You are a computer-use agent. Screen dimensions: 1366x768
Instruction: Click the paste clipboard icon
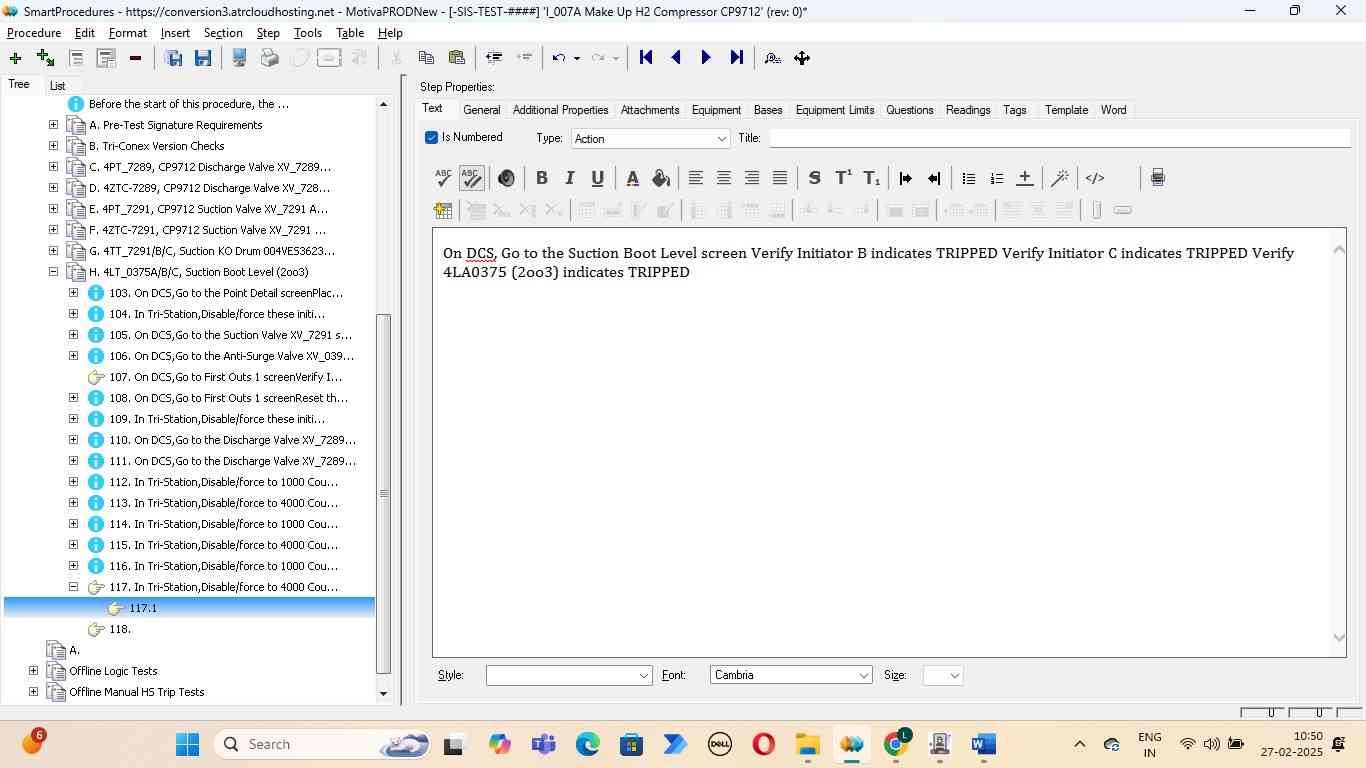456,58
